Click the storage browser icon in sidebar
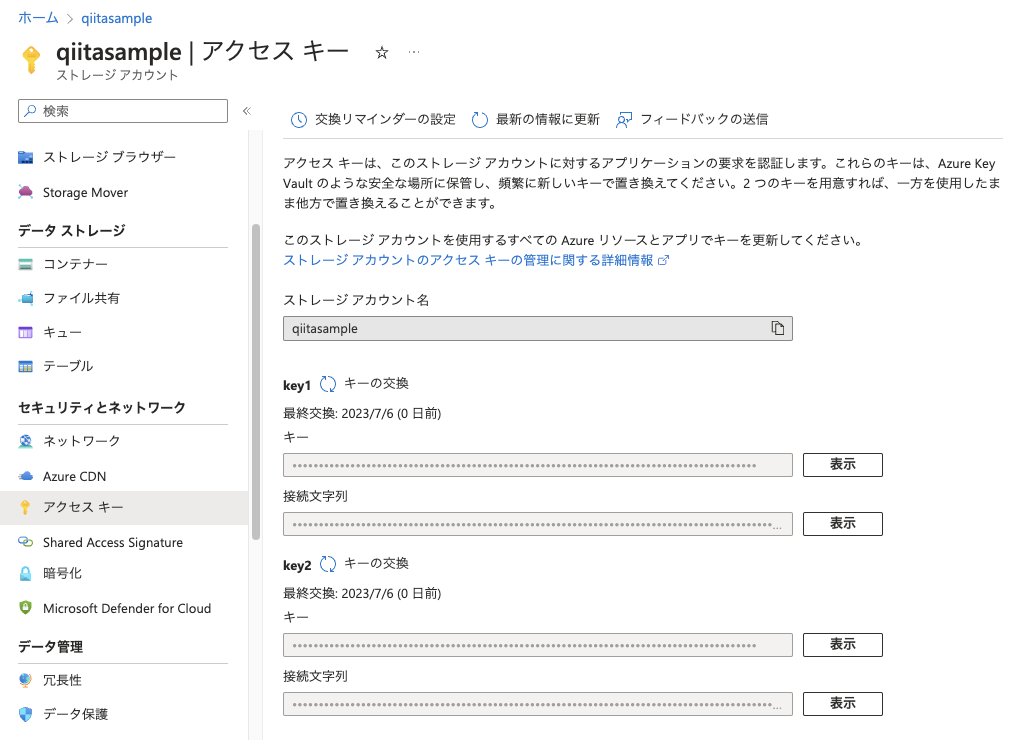Screen dimensions: 1024x740 coord(25,157)
